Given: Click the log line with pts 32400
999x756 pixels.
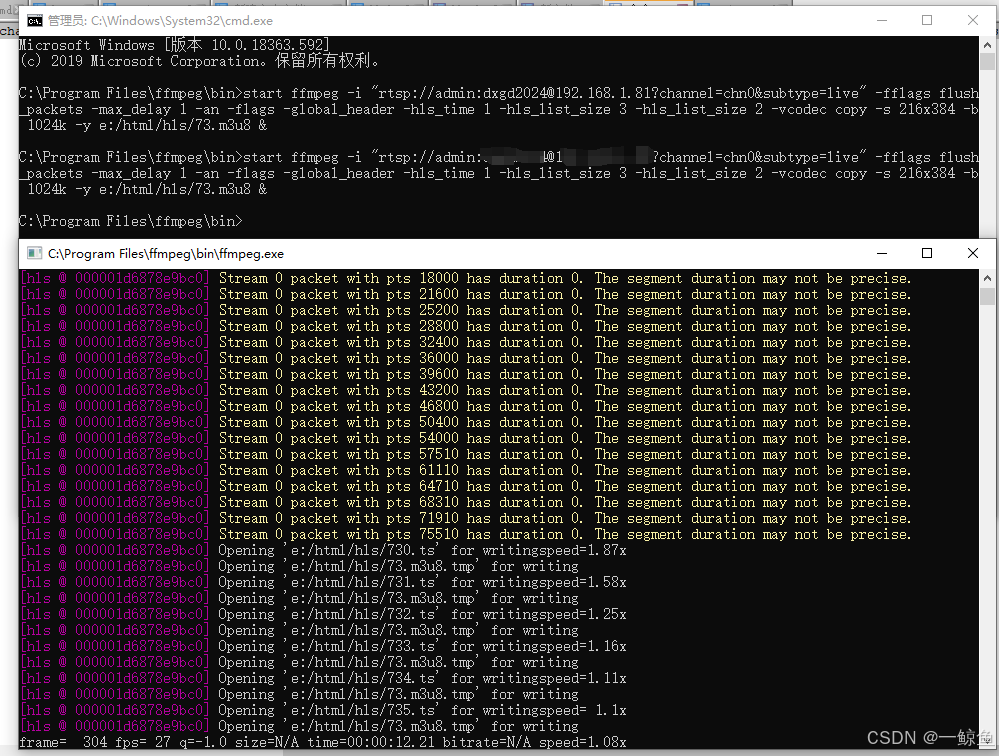Looking at the screenshot, I should 466,342.
